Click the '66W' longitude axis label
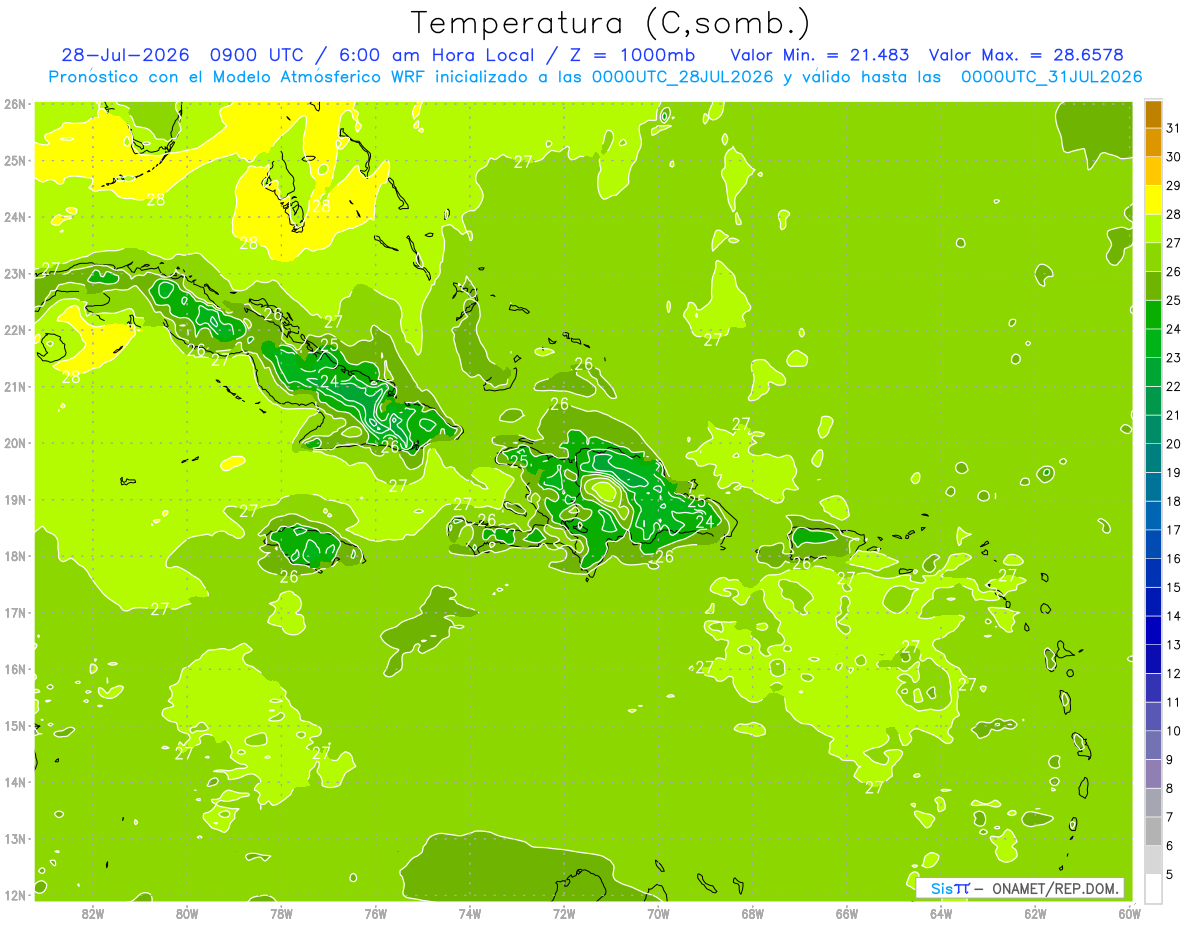1200x927 pixels. tap(847, 913)
